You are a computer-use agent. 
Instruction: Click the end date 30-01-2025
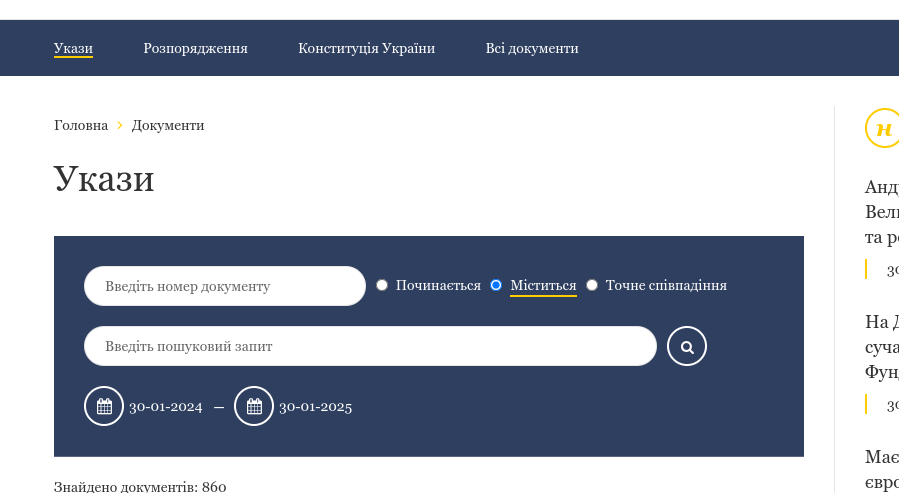(316, 406)
